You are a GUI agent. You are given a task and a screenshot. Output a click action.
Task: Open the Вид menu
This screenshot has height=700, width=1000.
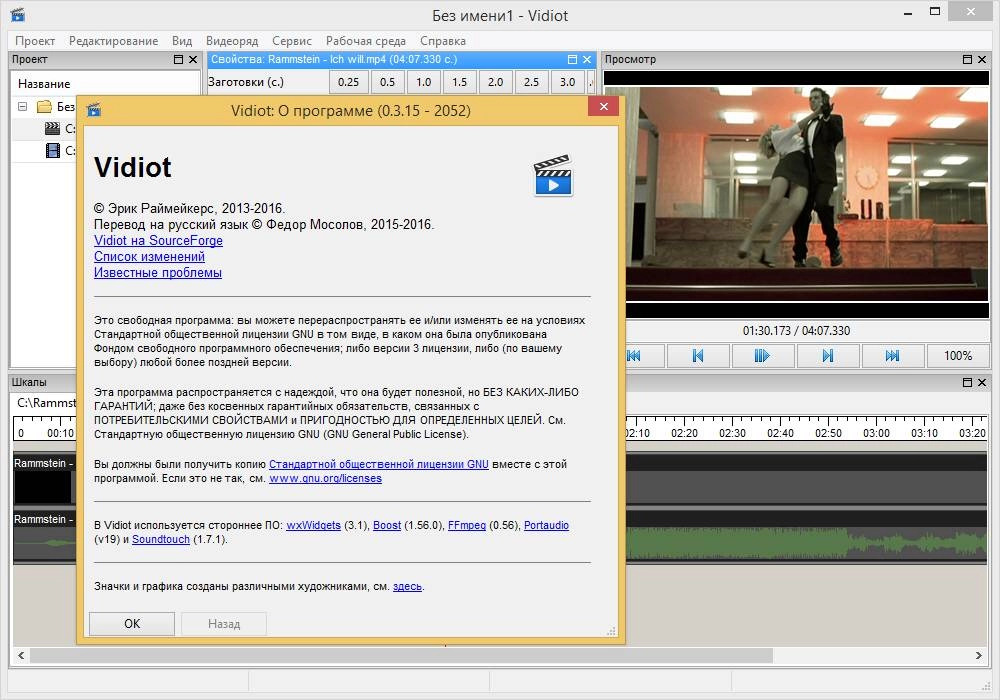point(182,41)
